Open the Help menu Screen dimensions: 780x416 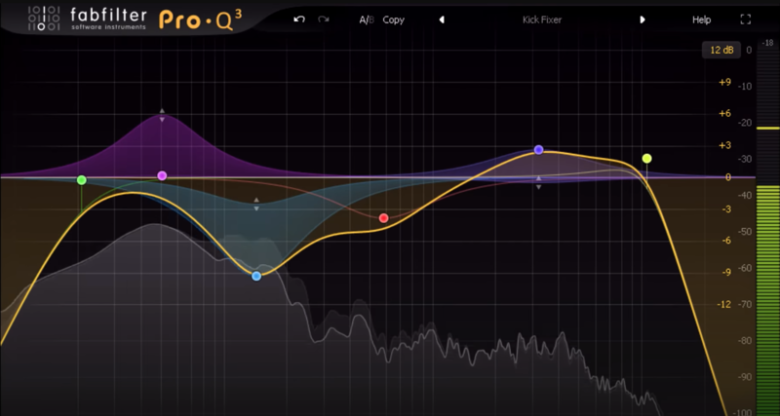tap(701, 20)
